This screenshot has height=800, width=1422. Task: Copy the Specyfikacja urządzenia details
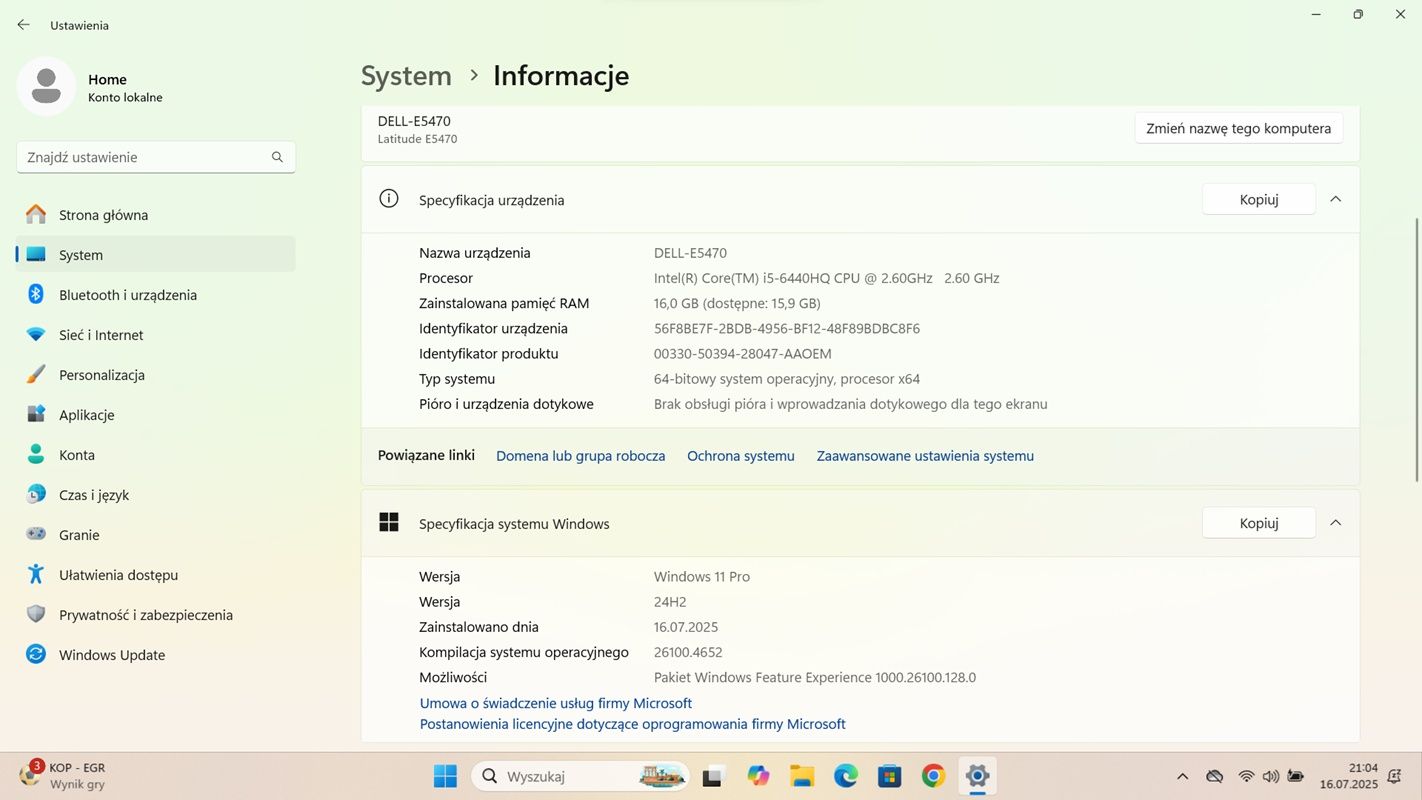coord(1259,199)
